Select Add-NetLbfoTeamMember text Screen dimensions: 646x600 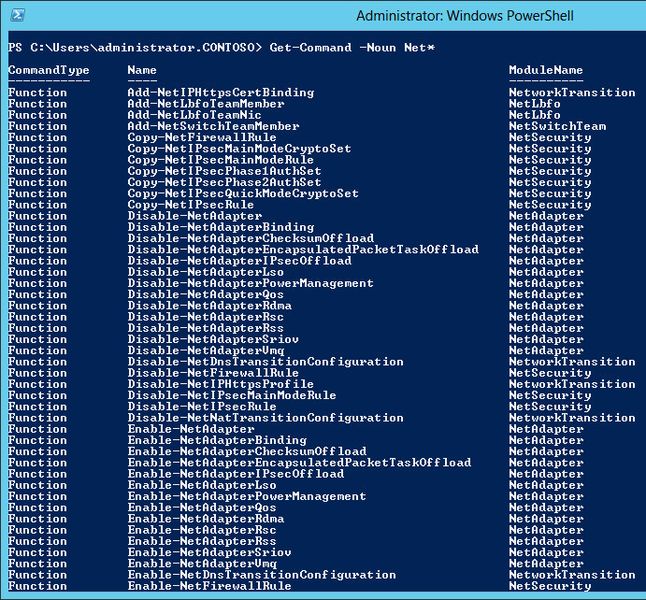(x=206, y=103)
